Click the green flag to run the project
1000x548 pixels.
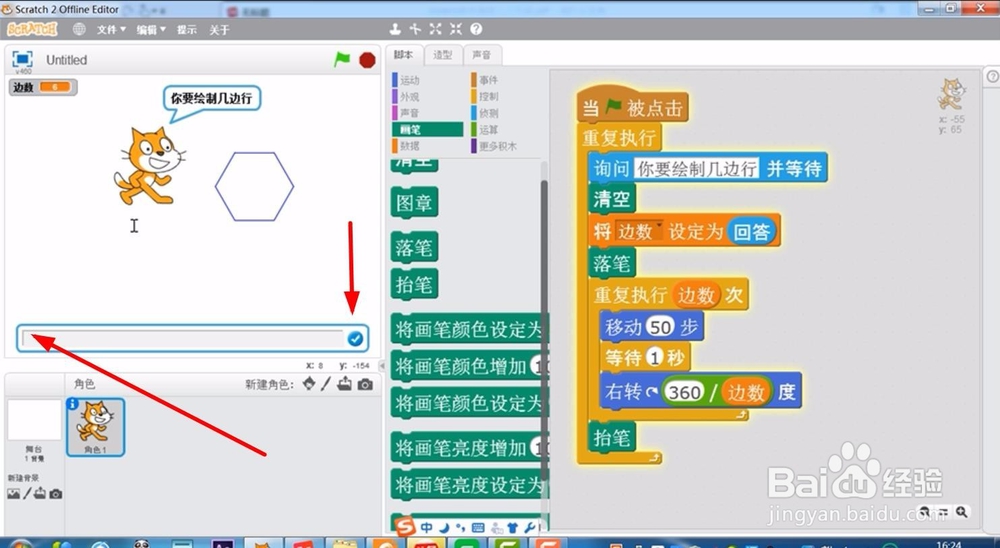tap(342, 59)
